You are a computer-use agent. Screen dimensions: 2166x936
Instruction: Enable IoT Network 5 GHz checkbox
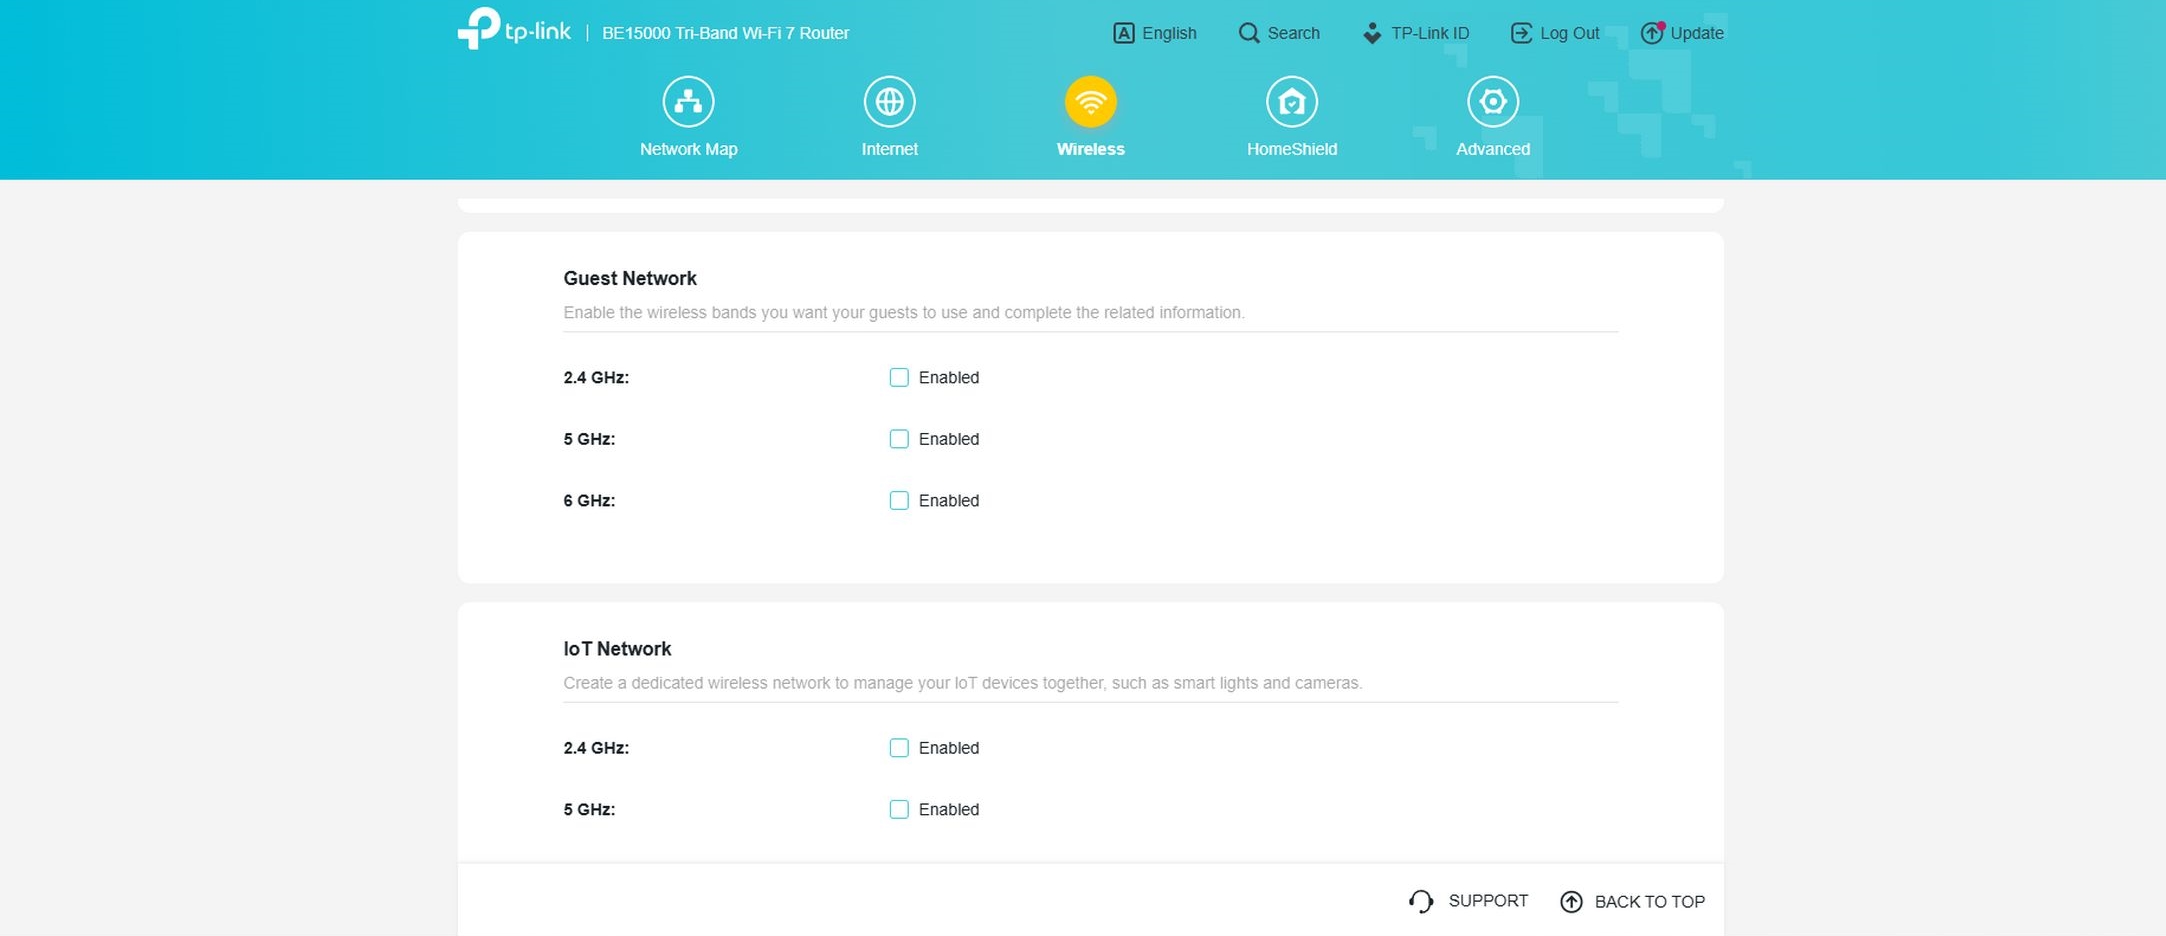[x=899, y=810]
